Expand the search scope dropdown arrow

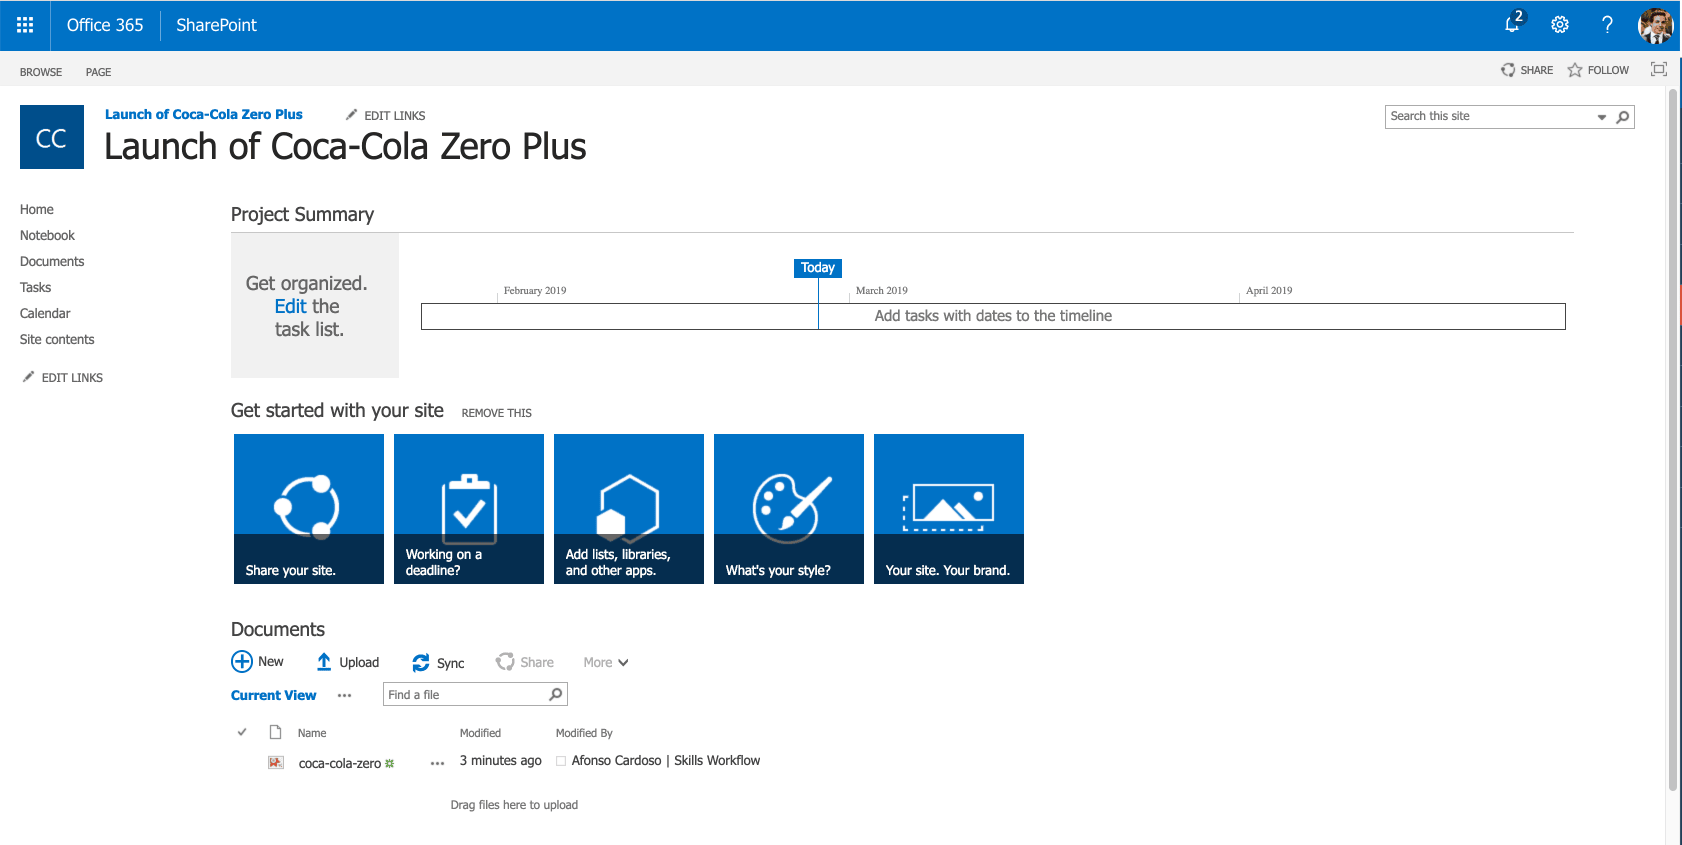point(1601,117)
